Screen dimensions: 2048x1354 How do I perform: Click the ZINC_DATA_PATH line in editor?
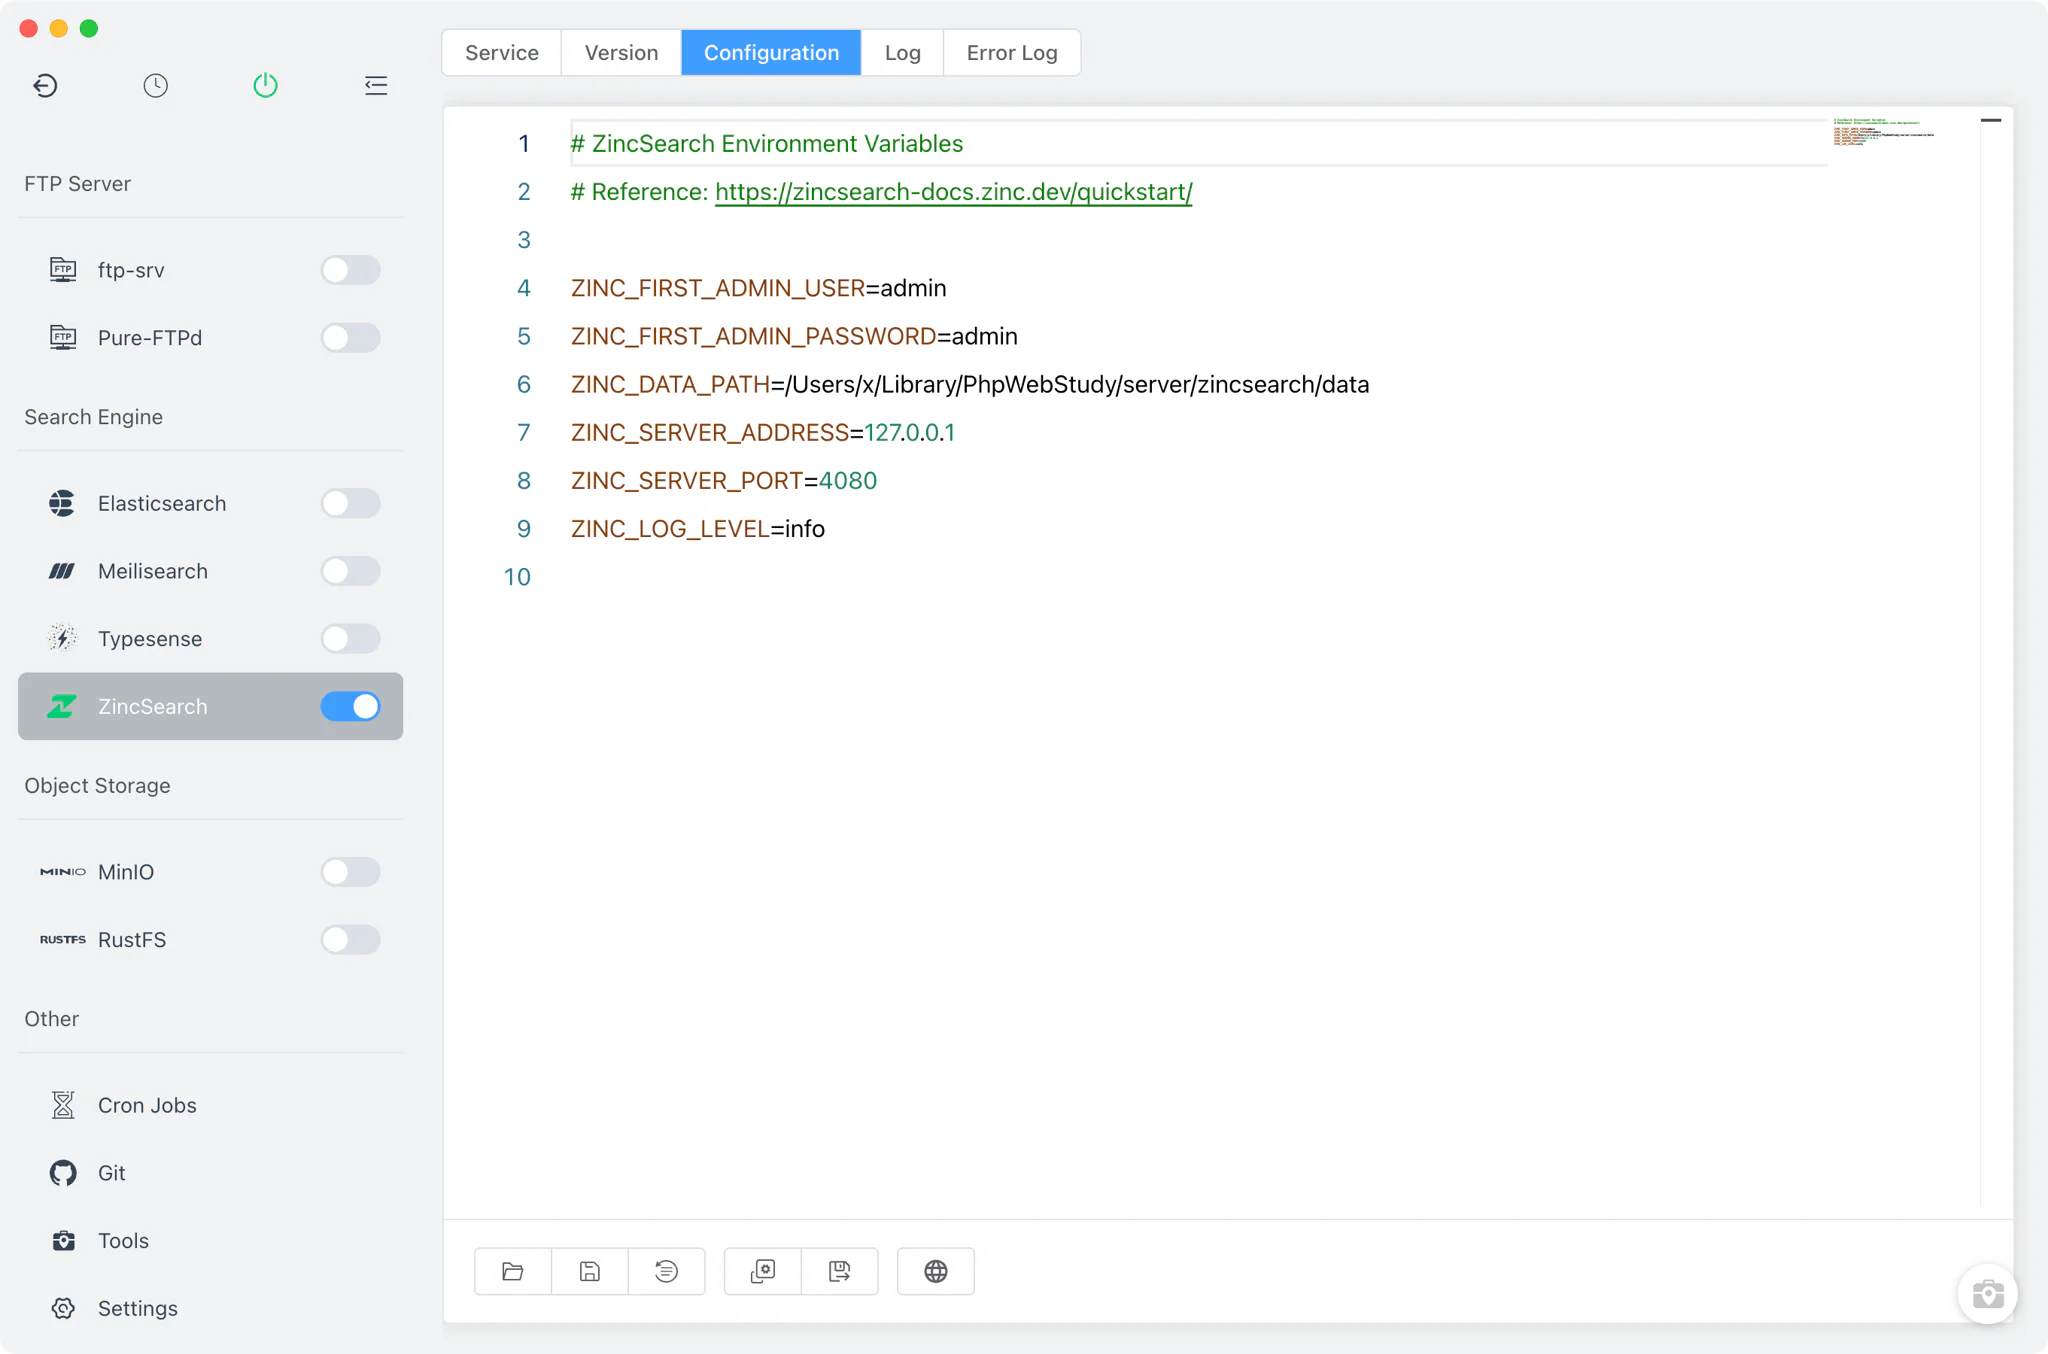[969, 384]
